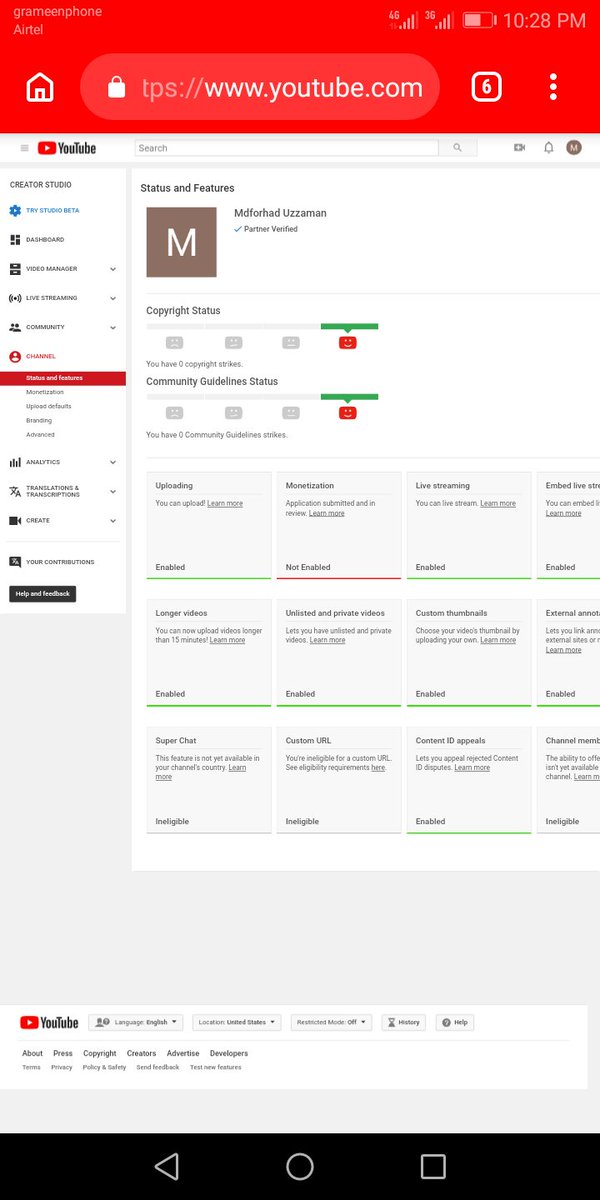
Task: Expand the Translations & Transcriptions chevron
Action: coord(113,491)
